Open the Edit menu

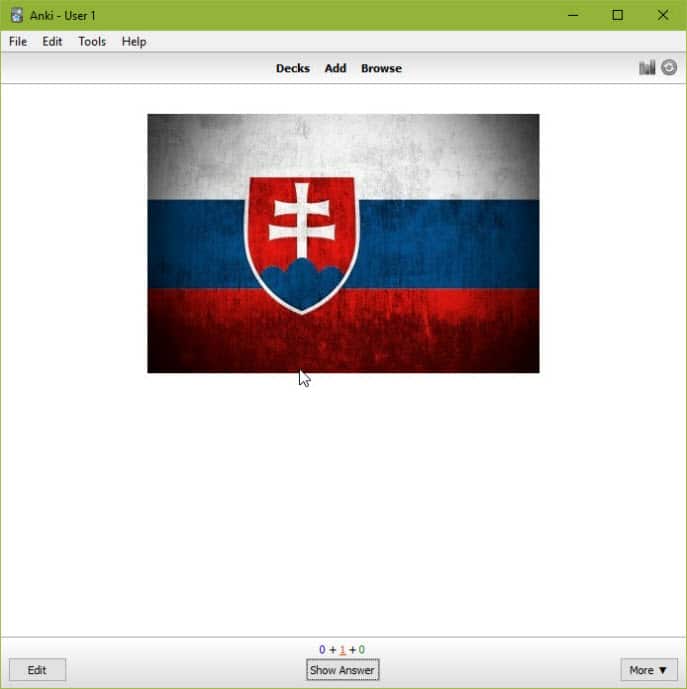(52, 42)
